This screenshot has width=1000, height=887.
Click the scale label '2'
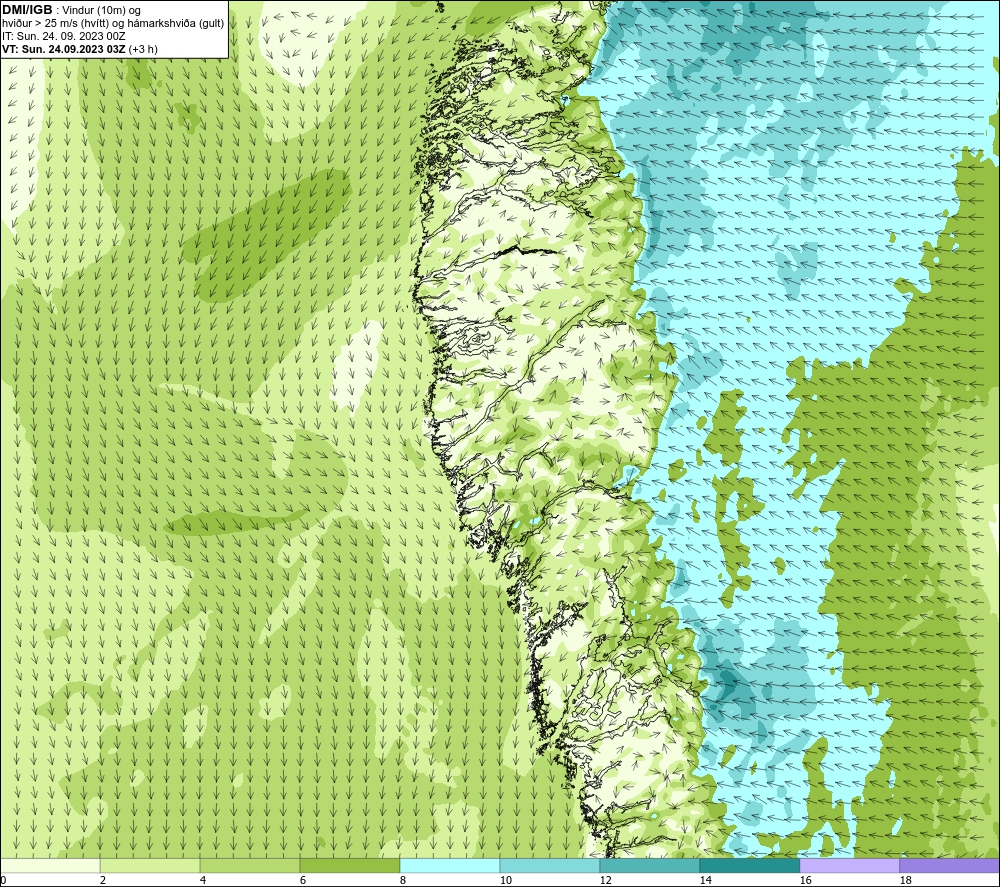pos(103,880)
